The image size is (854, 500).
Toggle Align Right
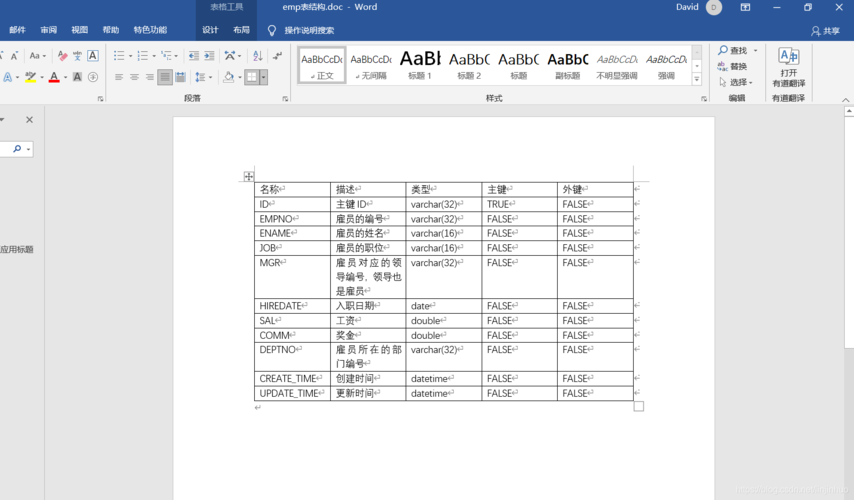click(x=149, y=77)
